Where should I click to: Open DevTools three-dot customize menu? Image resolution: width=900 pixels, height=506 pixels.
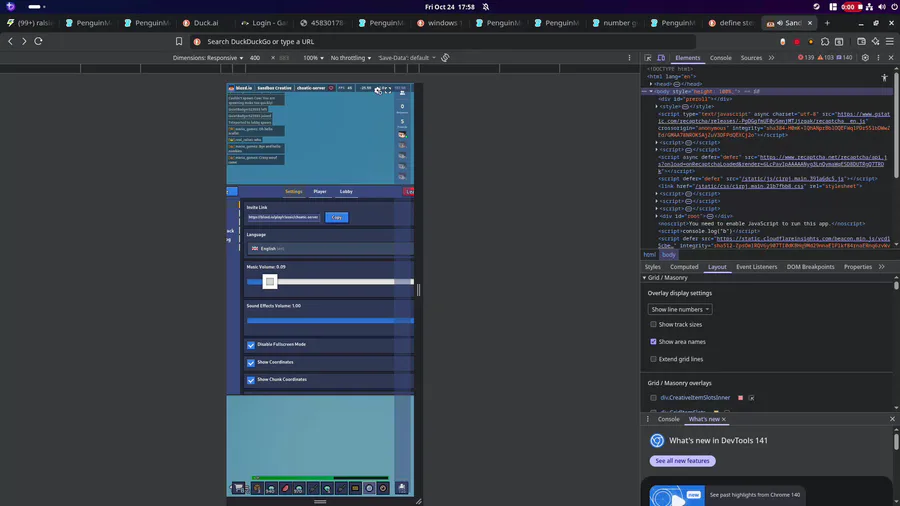(x=878, y=58)
